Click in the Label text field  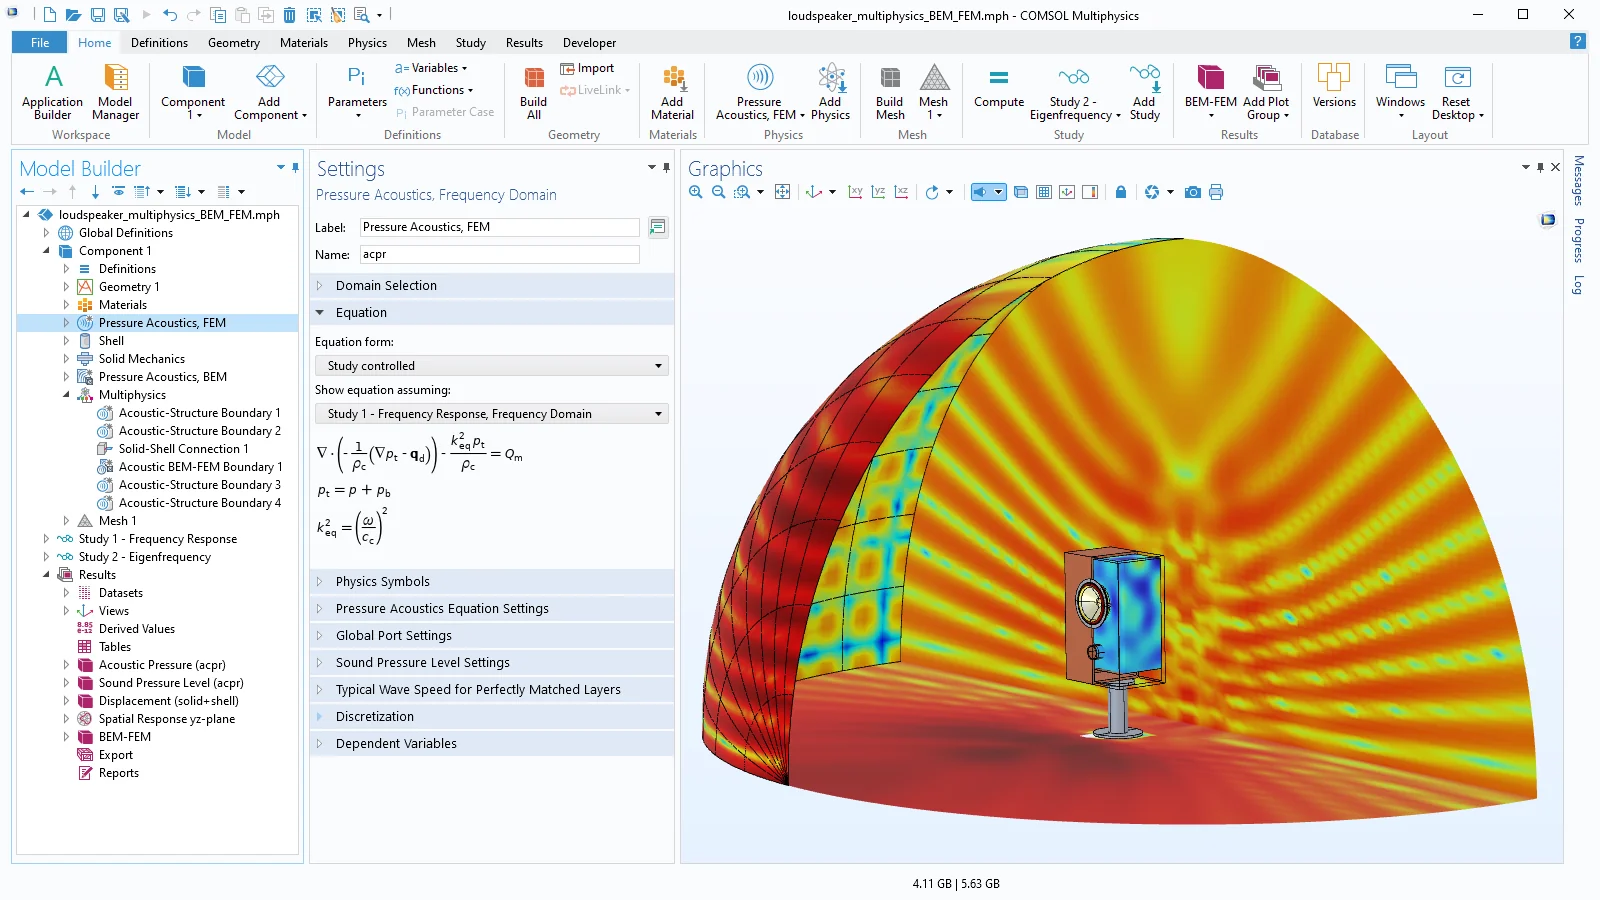tap(500, 228)
